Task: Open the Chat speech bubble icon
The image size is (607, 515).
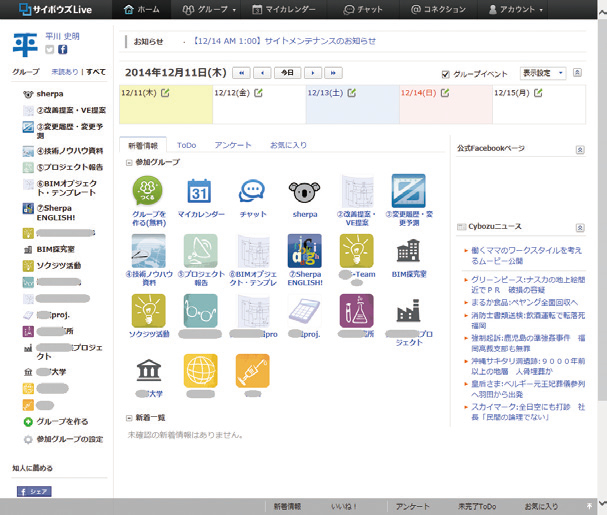Action: click(252, 191)
